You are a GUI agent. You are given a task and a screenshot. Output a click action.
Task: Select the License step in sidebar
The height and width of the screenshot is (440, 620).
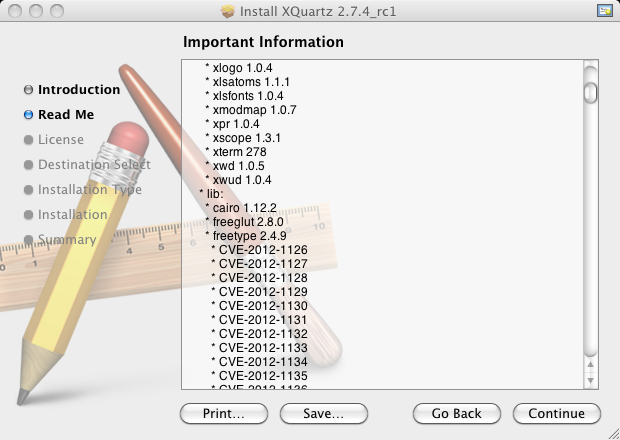click(61, 140)
